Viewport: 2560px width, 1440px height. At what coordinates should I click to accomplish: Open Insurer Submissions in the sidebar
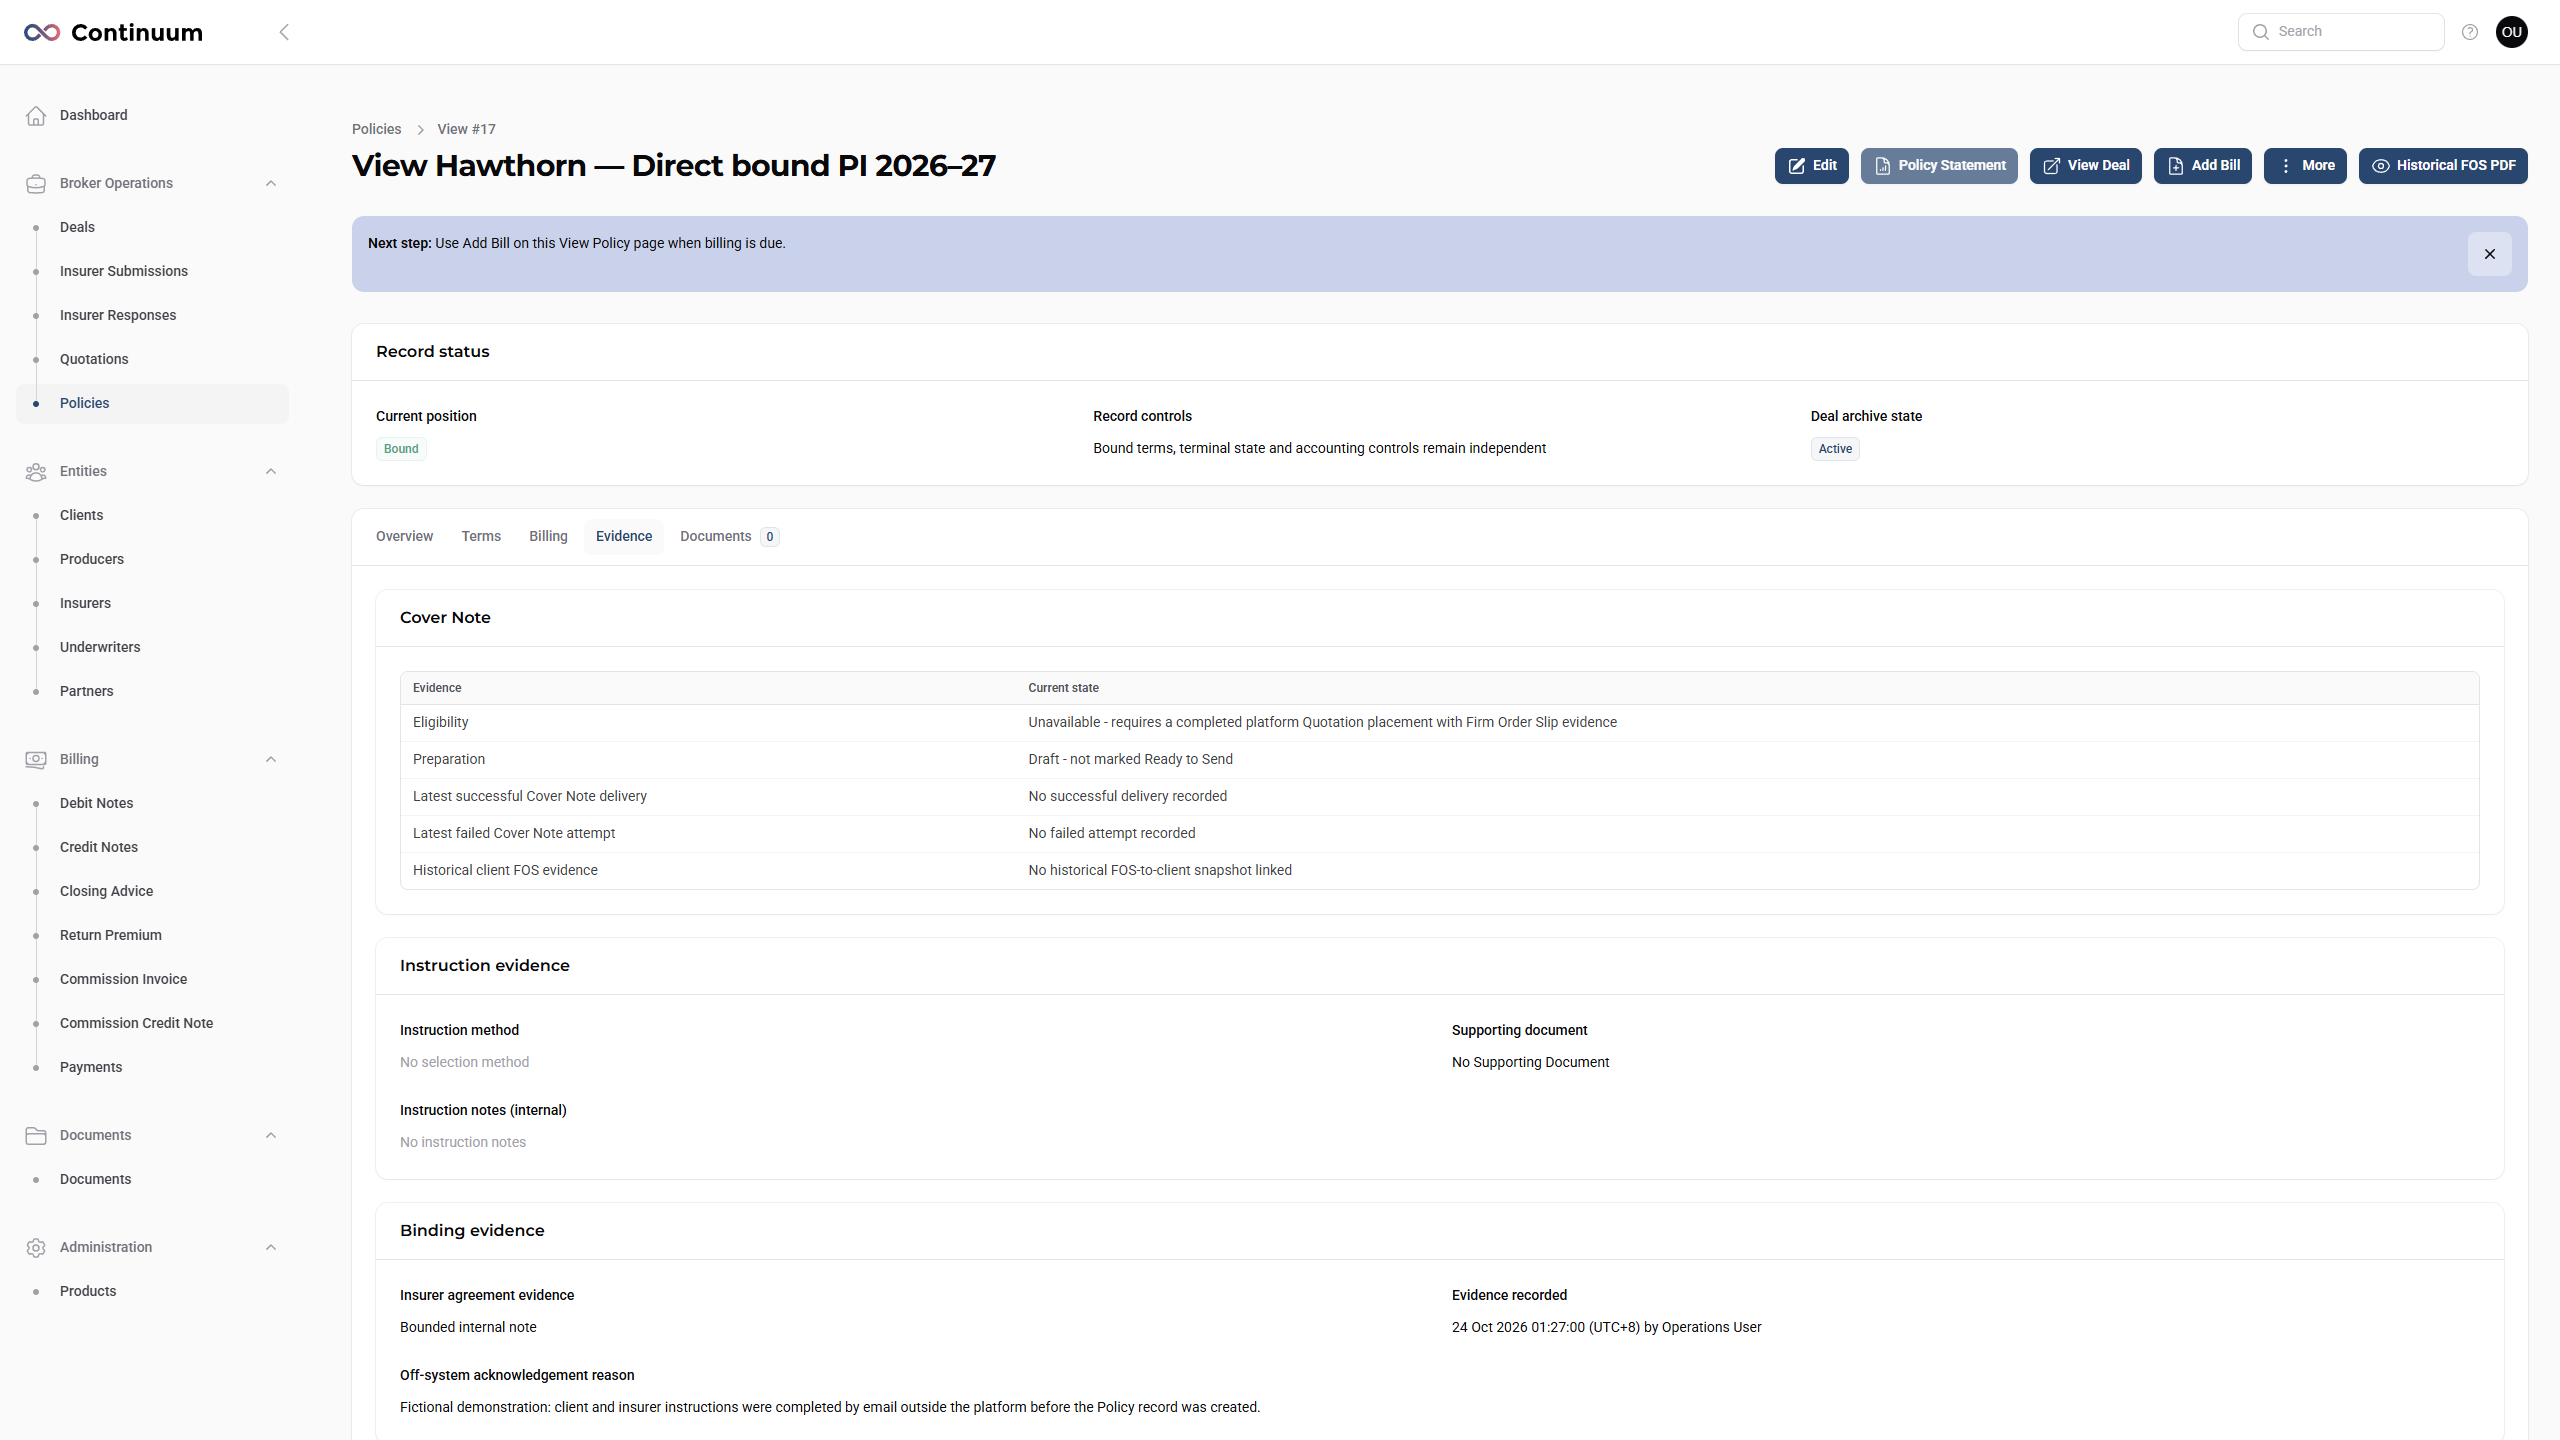(152, 271)
